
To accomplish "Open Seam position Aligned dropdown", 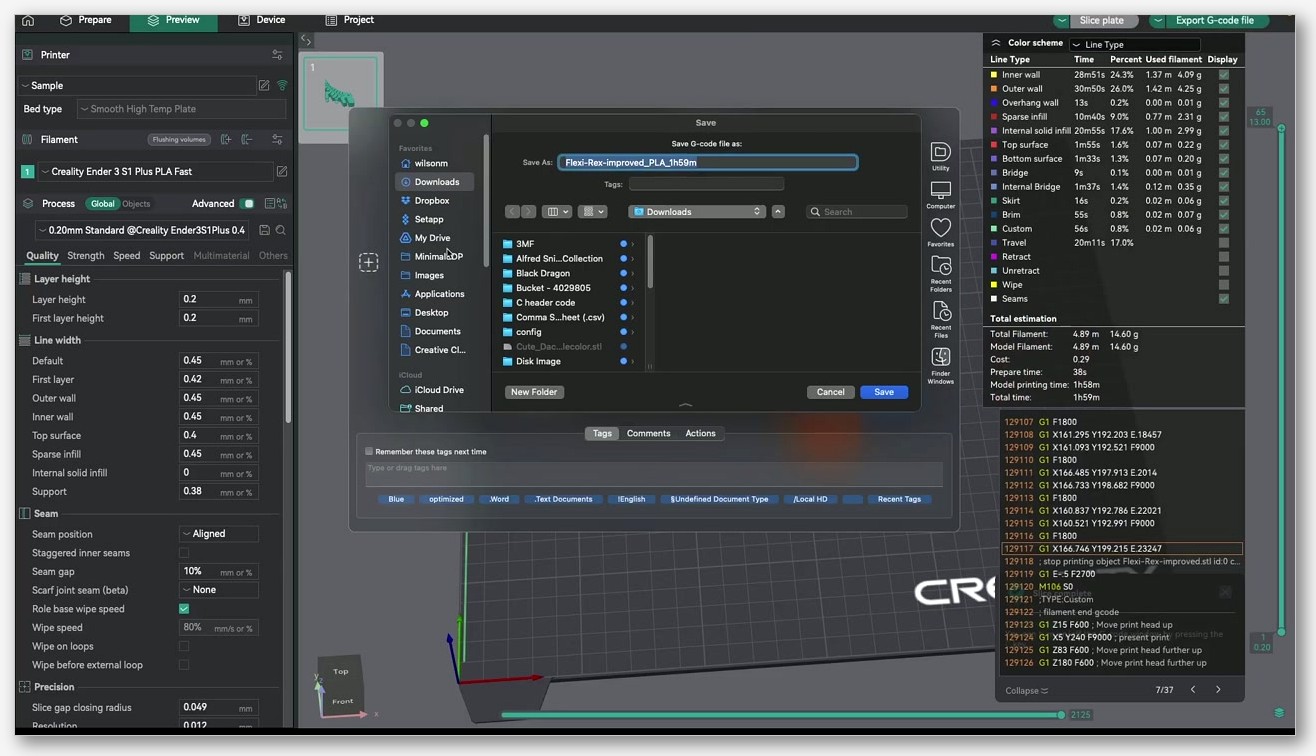I will (219, 534).
